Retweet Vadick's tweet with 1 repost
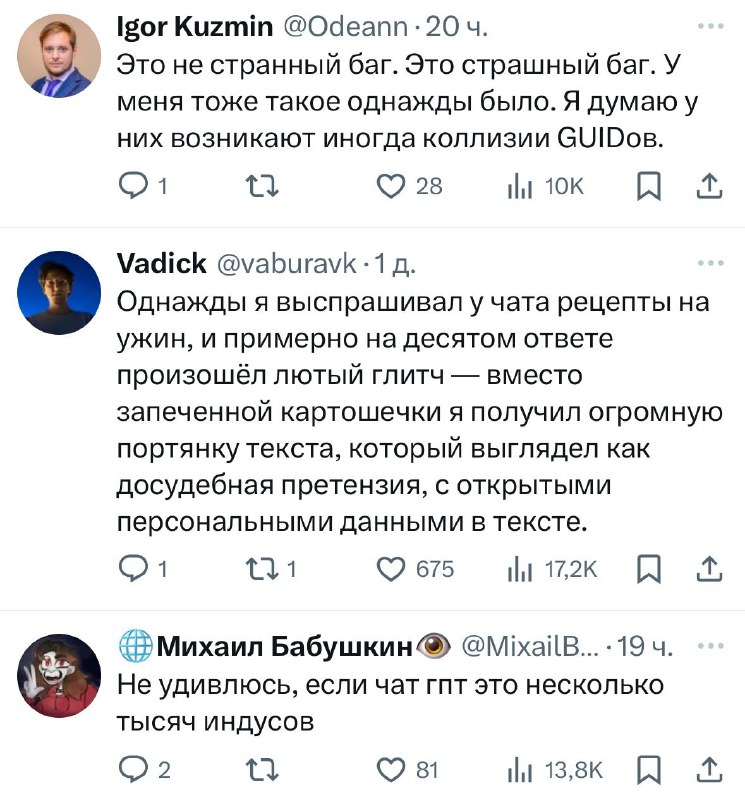Screen dimensions: 745x800 point(262,569)
